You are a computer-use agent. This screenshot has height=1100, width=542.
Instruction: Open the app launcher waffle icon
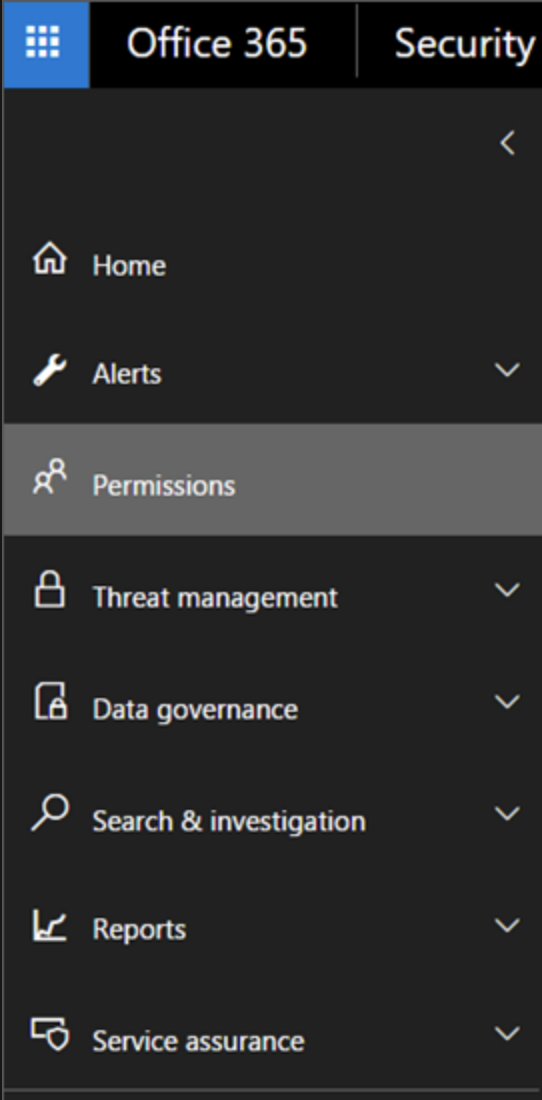click(43, 43)
